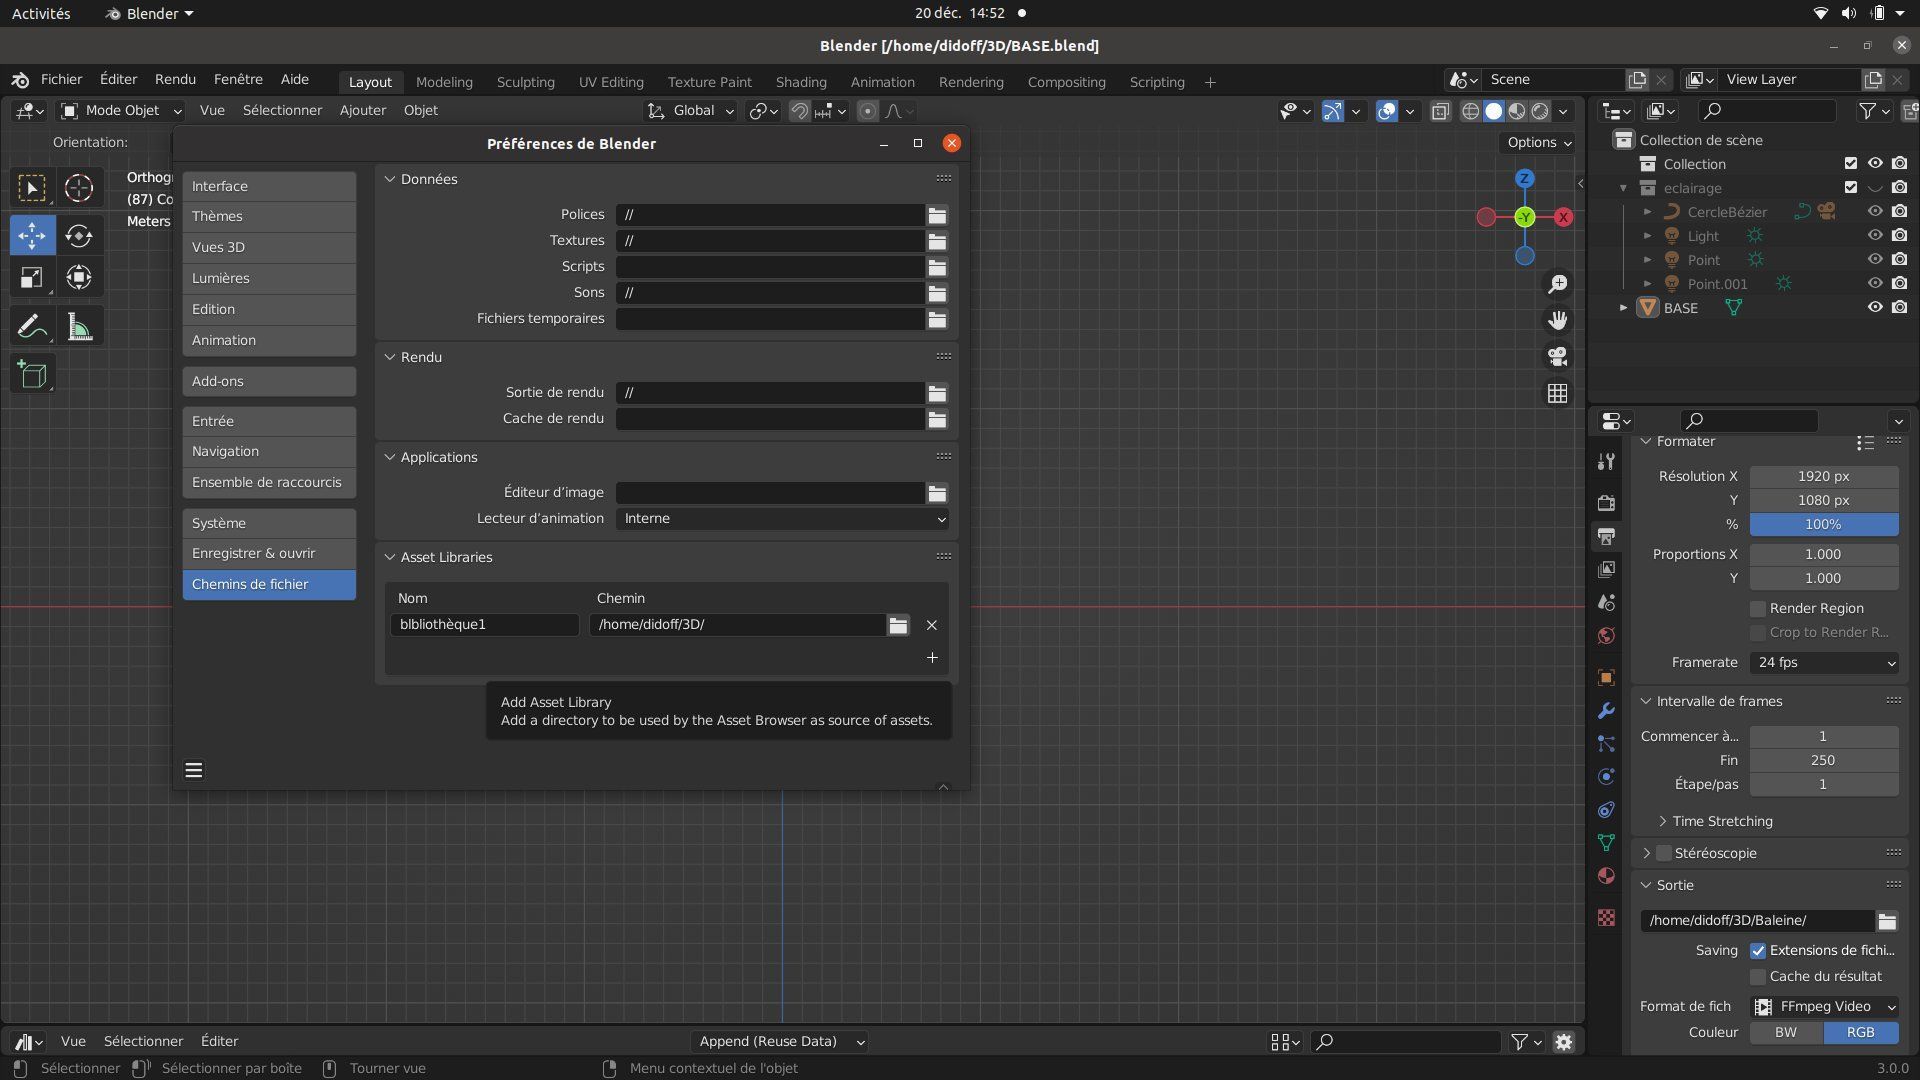Enable Stéréoscopie checkbox
The height and width of the screenshot is (1080, 1920).
pyautogui.click(x=1664, y=853)
